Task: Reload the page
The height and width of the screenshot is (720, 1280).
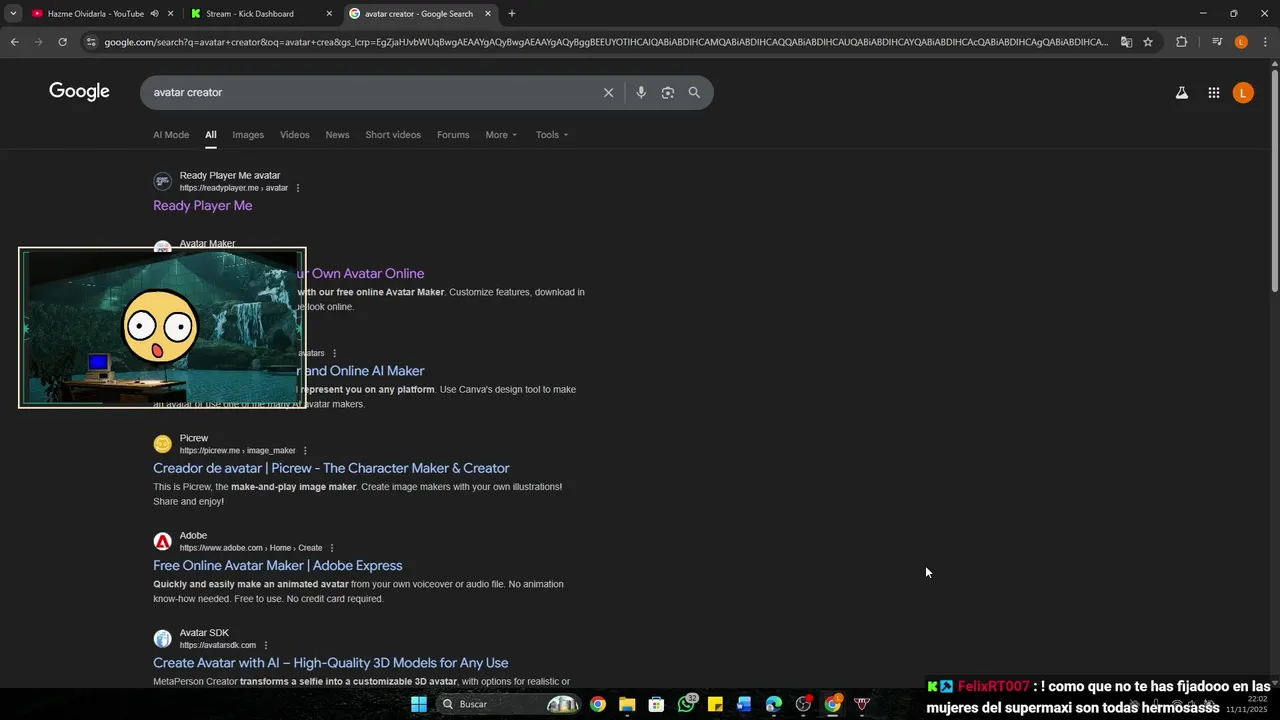Action: point(62,42)
